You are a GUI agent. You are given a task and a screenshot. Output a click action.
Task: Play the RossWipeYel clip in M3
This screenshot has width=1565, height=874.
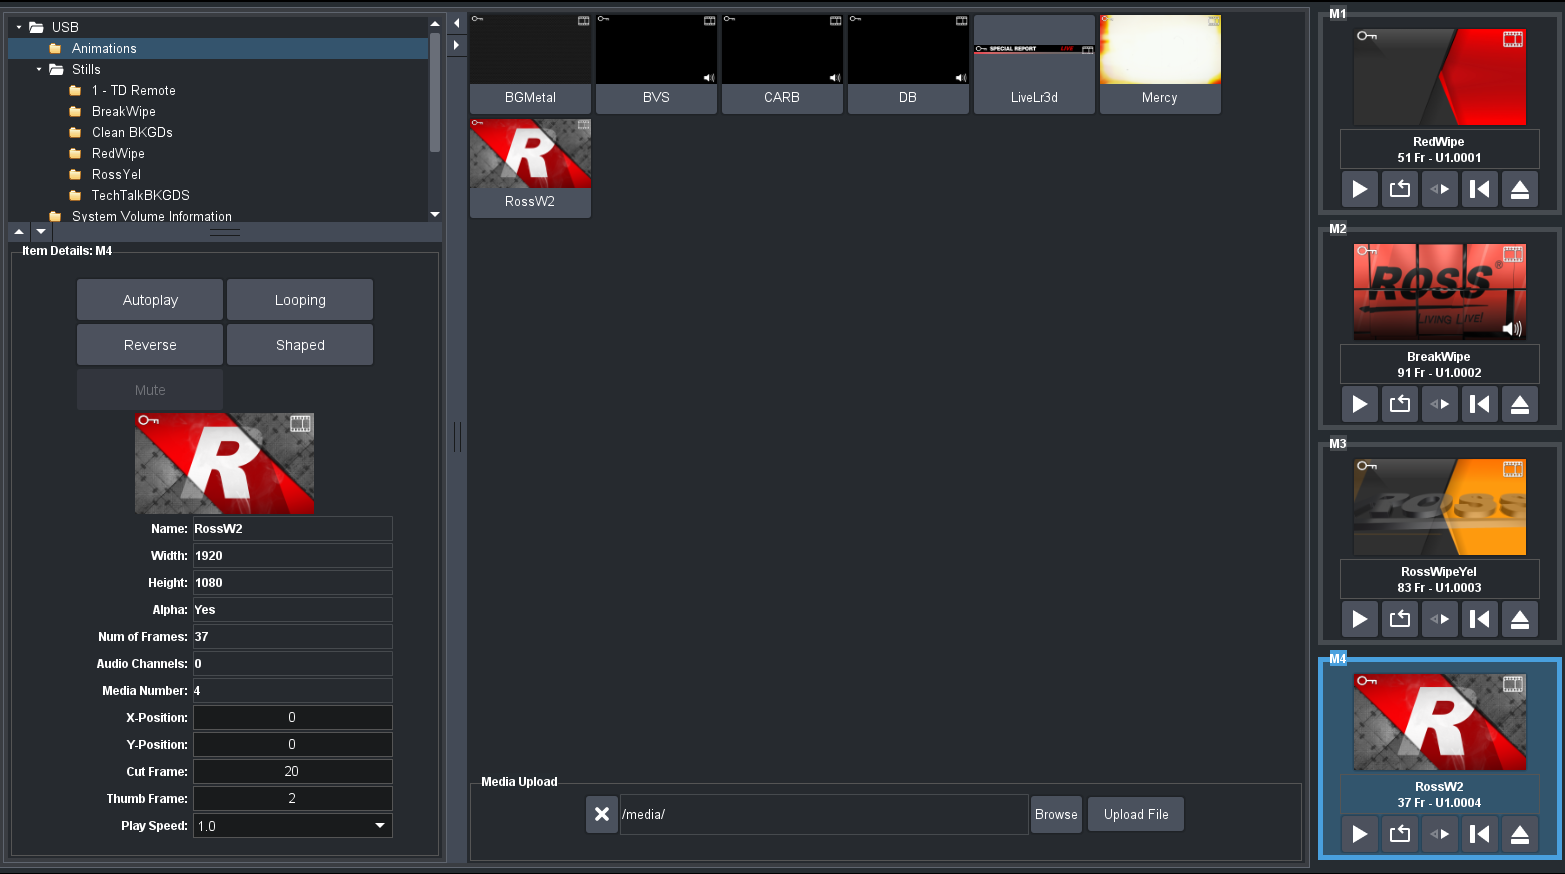click(1360, 619)
